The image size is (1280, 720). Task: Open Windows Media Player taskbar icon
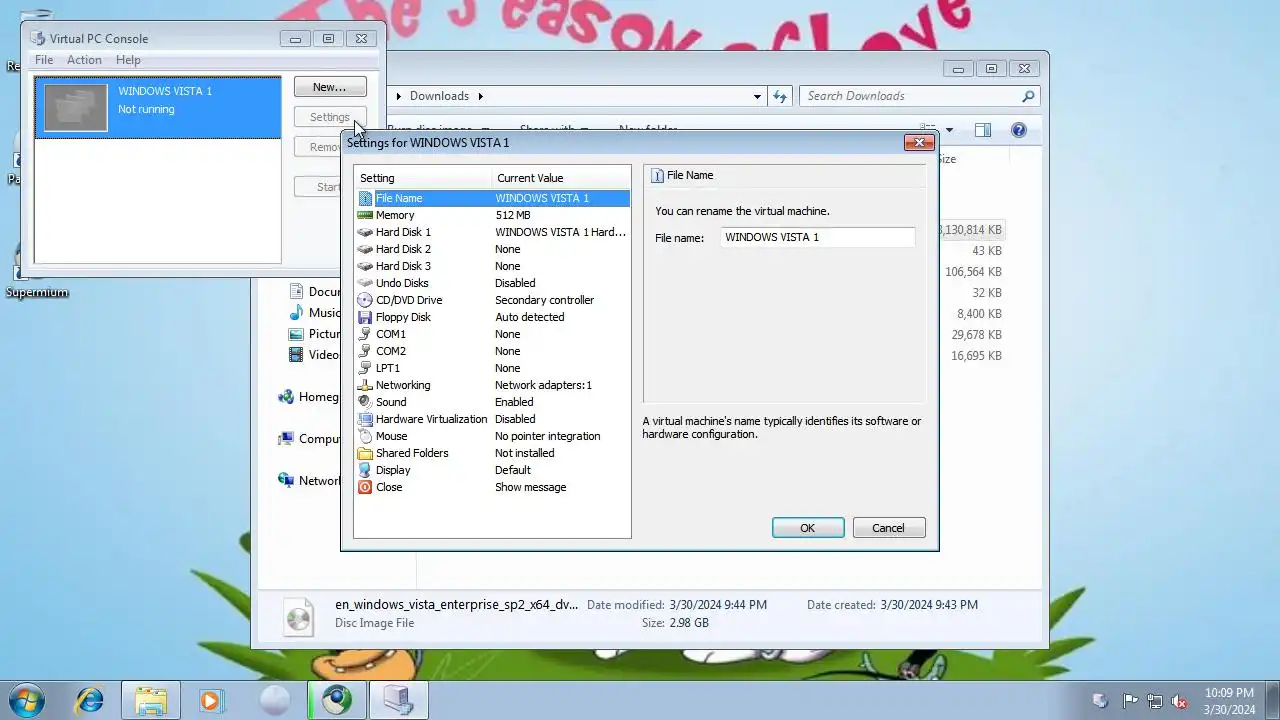click(x=211, y=700)
